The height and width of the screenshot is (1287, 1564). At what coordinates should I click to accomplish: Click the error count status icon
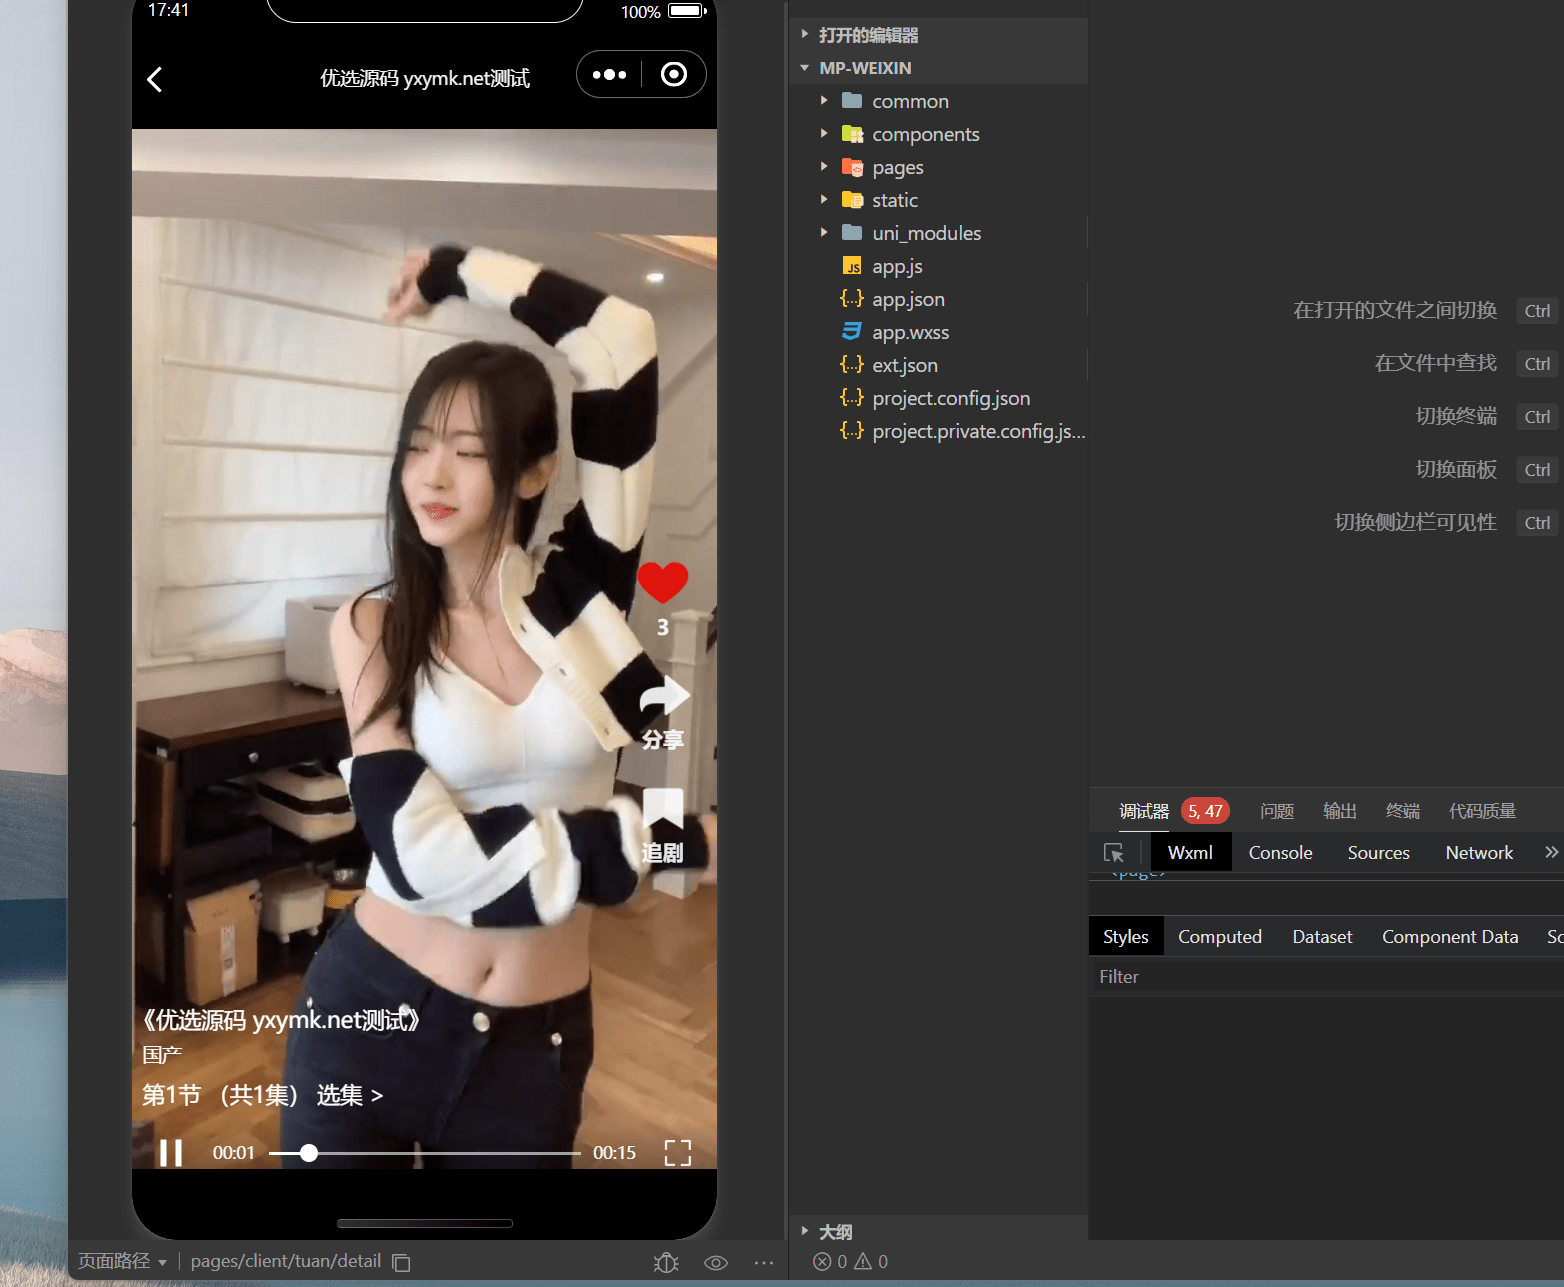point(823,1262)
